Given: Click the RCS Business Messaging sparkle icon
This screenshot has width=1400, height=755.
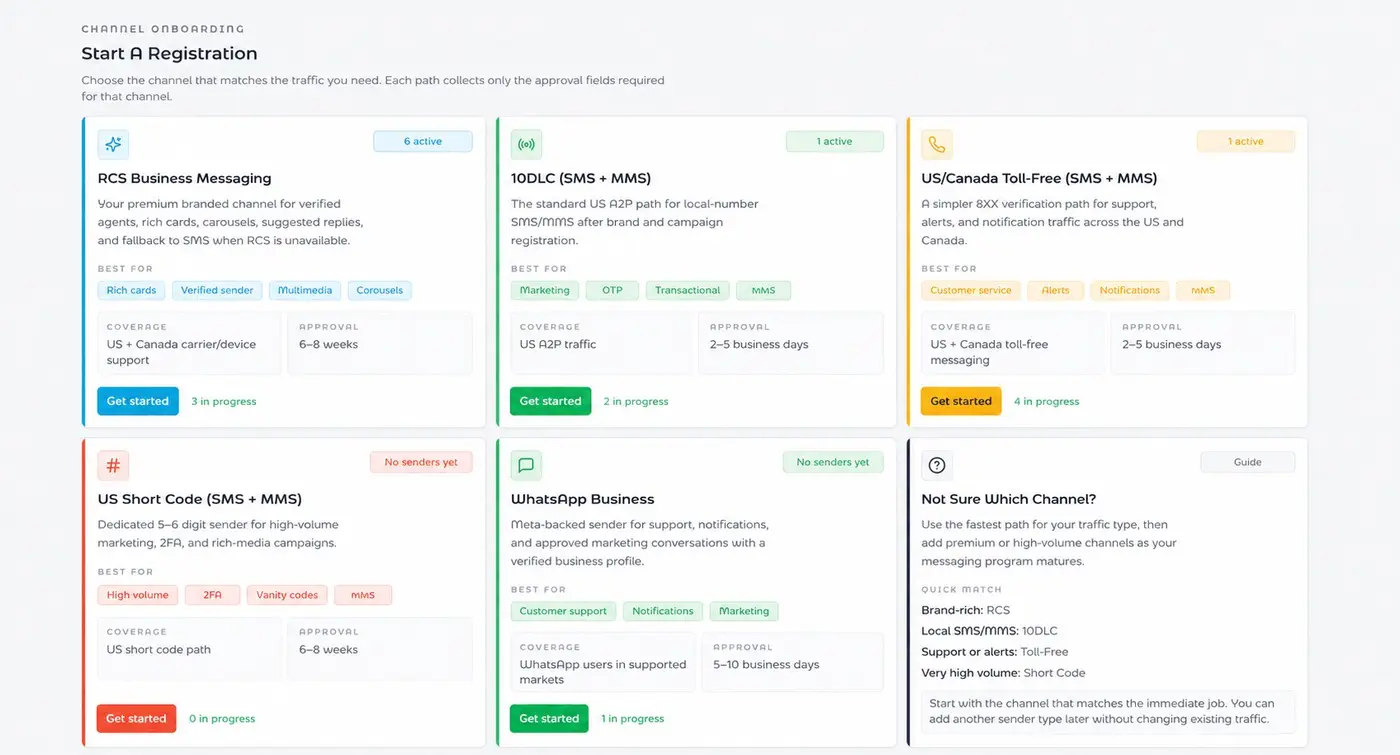Looking at the screenshot, I should click(113, 144).
